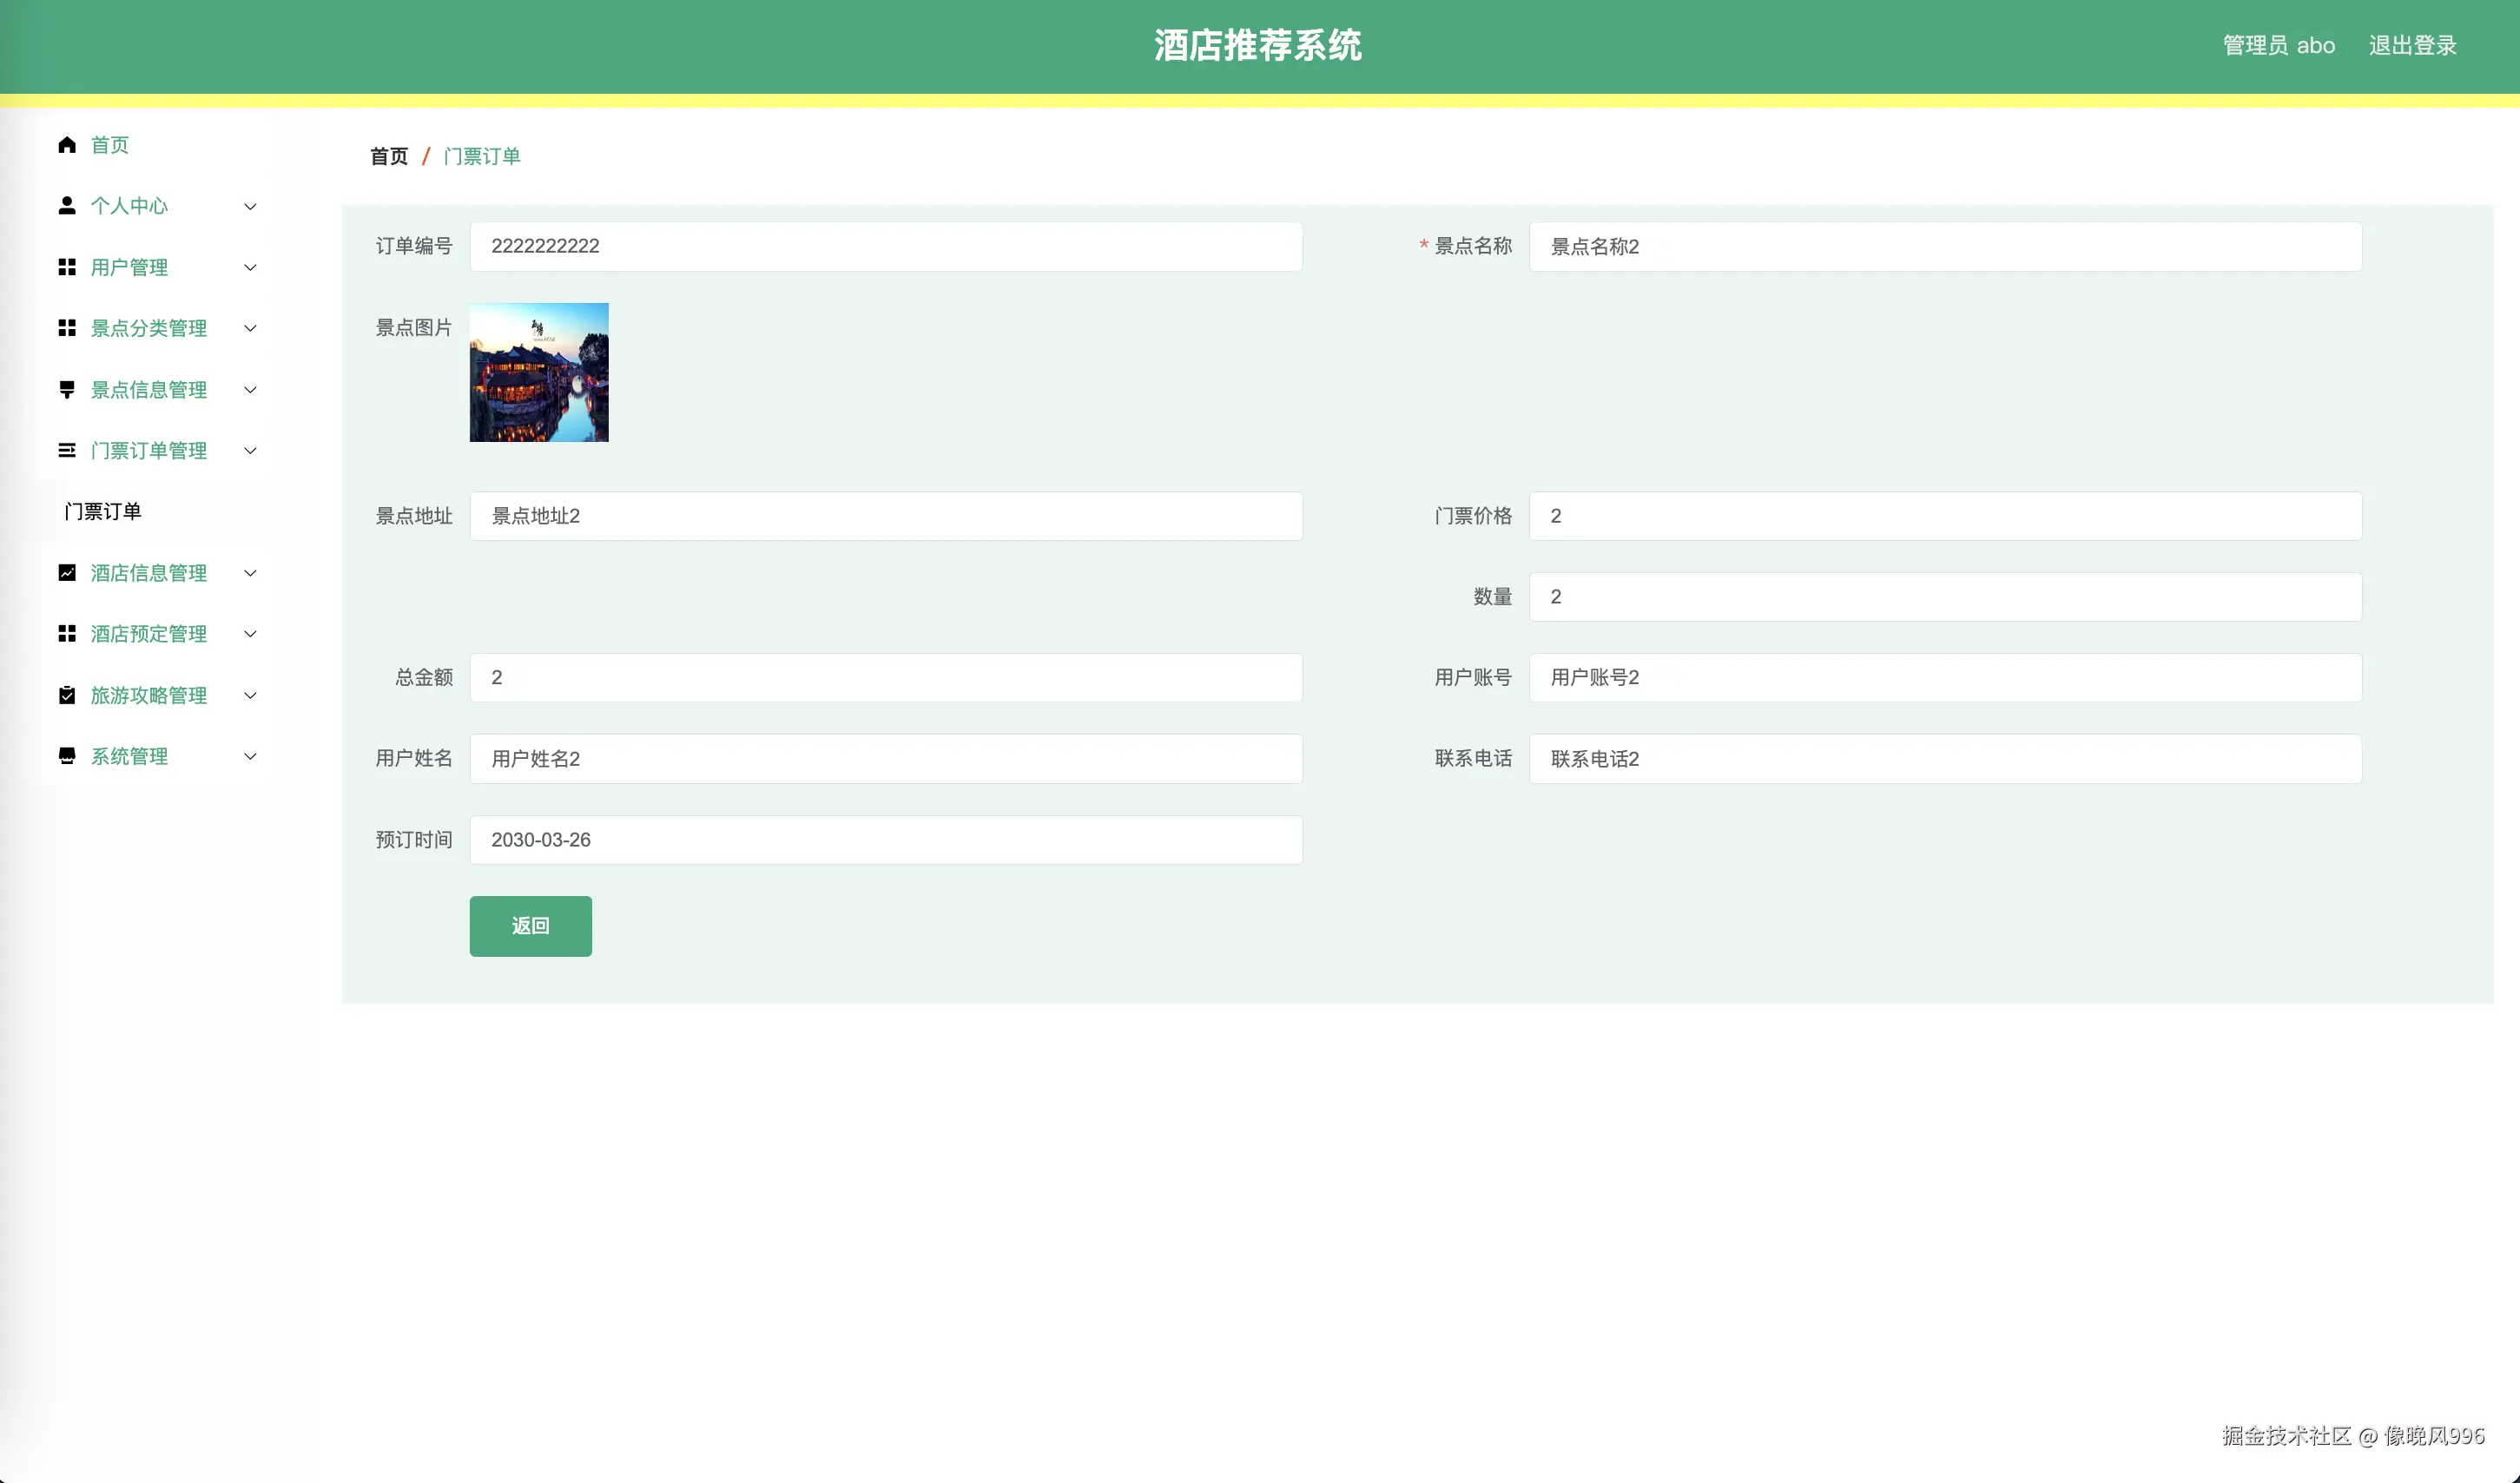Expand the 酒店信息管理 menu section
The image size is (2520, 1483).
250,573
